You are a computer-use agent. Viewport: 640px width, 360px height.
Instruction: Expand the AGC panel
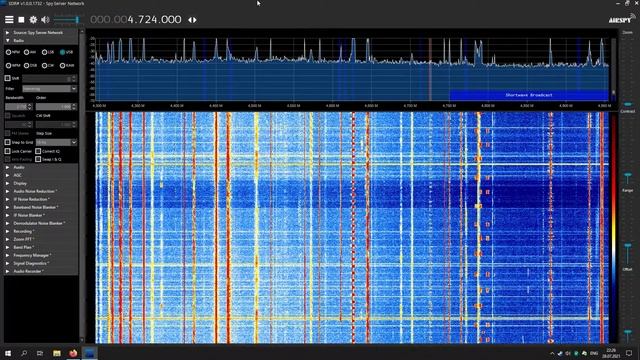click(x=41, y=175)
